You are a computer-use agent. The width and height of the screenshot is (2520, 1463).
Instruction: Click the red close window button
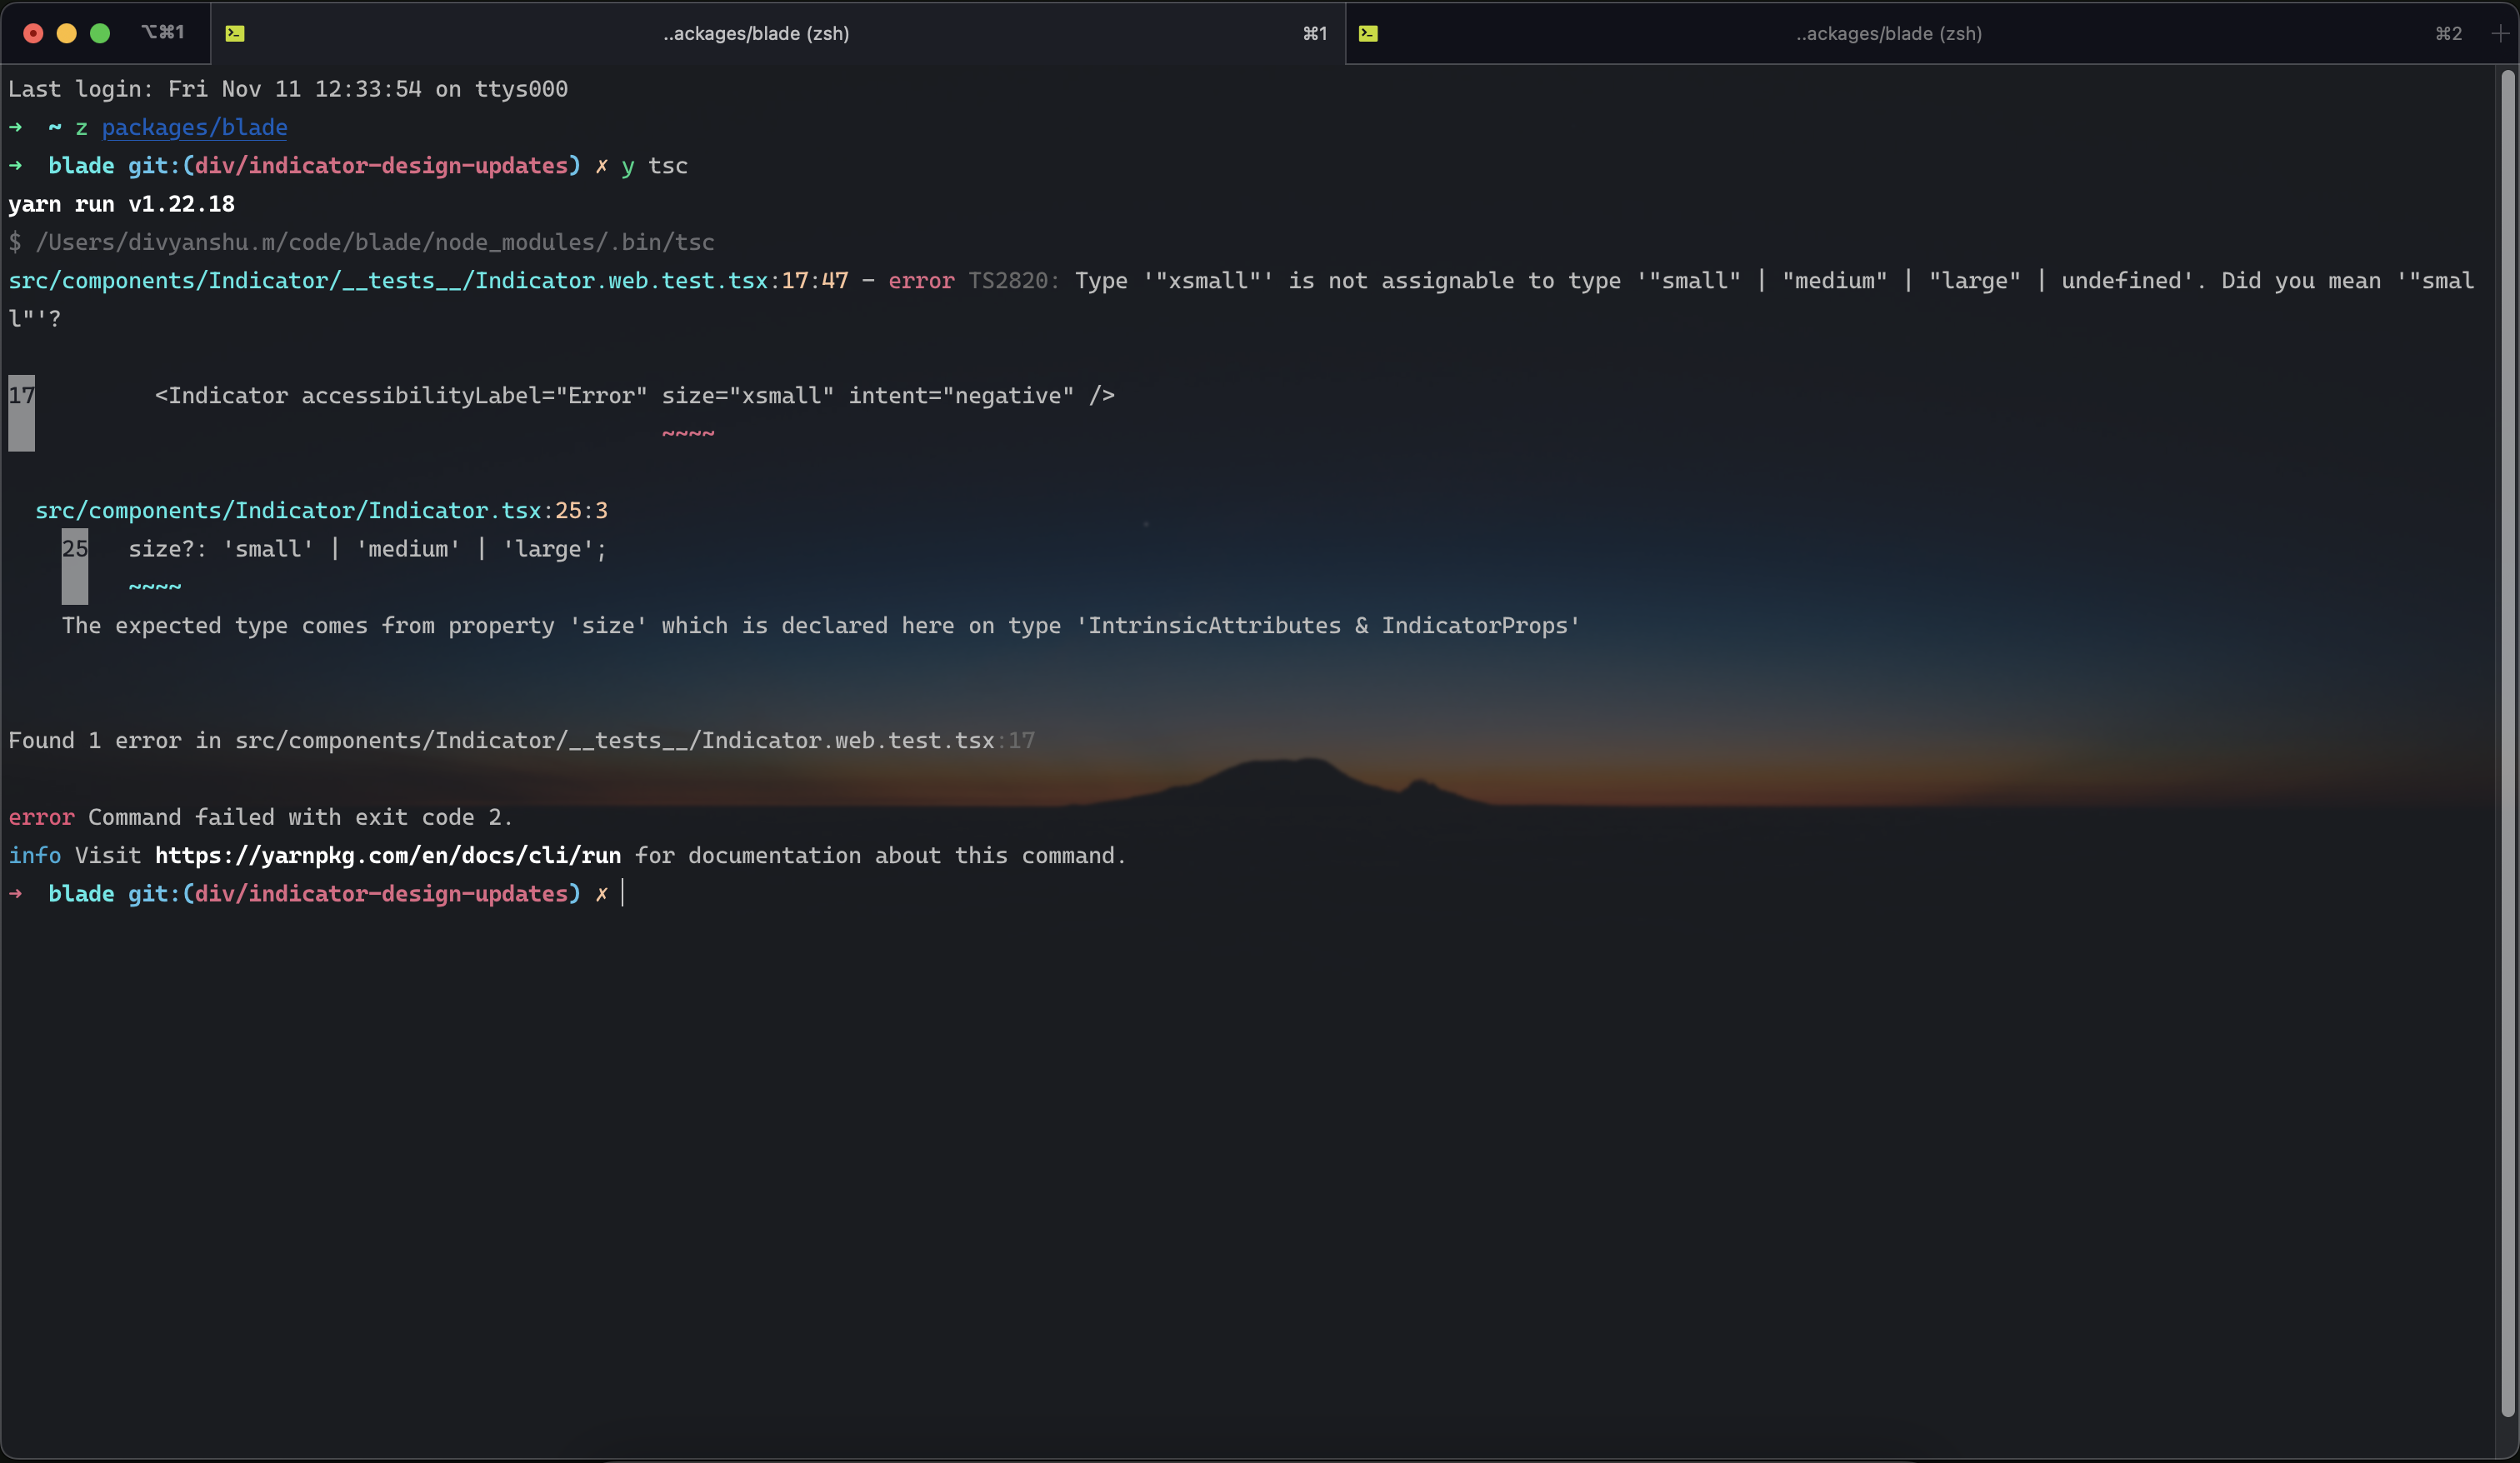coord(33,33)
